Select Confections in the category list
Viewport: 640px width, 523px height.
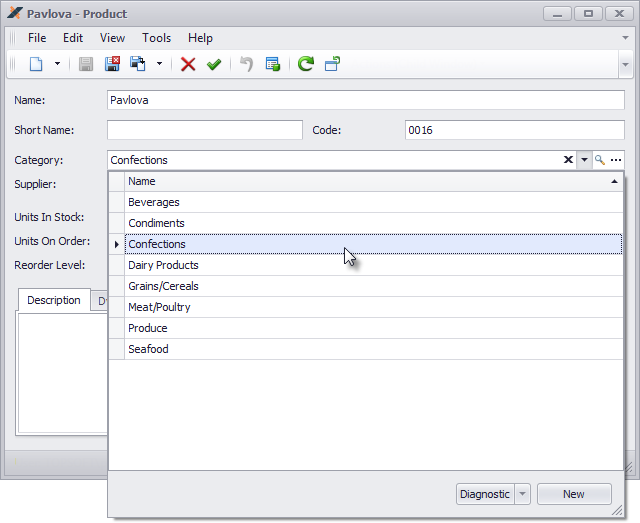373,244
